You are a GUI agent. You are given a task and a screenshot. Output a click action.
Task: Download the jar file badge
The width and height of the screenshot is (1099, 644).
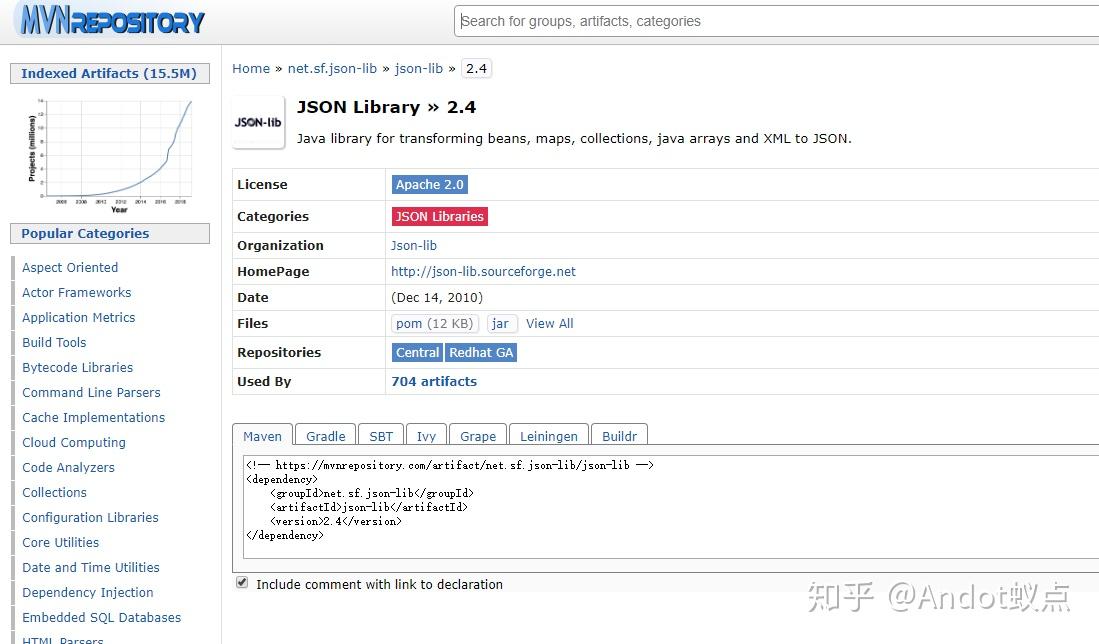501,323
